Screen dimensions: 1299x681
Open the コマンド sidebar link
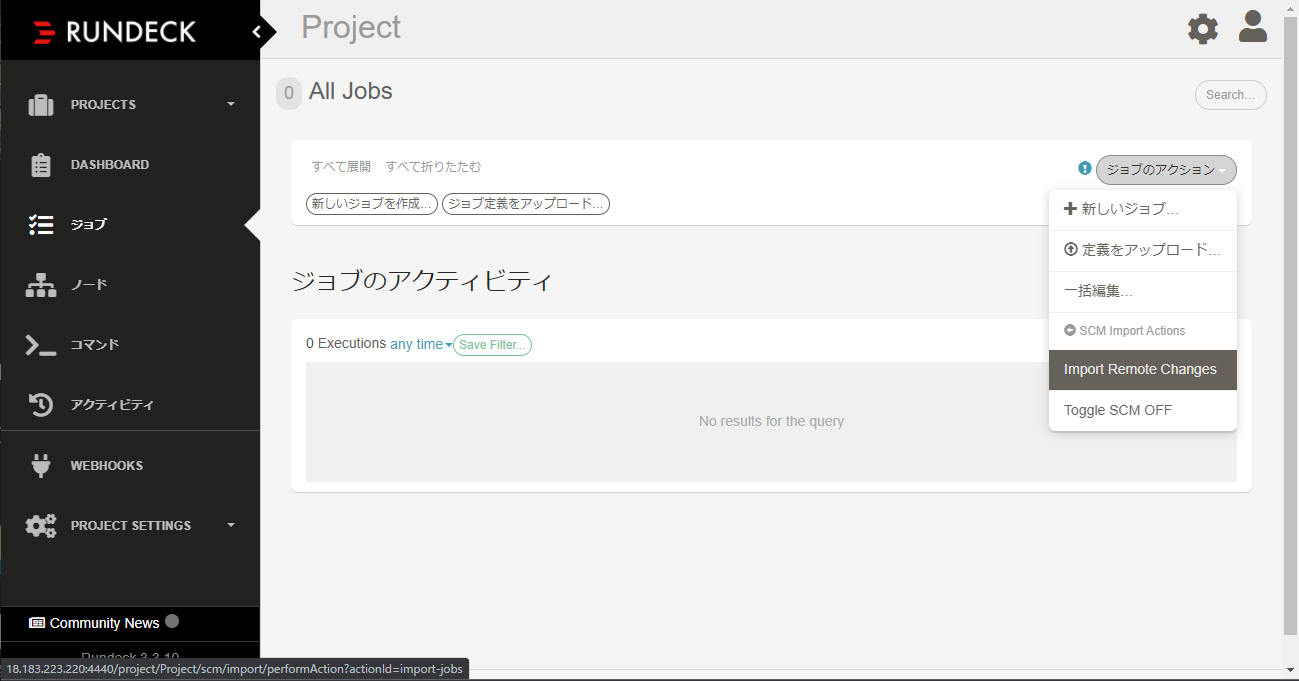95,345
